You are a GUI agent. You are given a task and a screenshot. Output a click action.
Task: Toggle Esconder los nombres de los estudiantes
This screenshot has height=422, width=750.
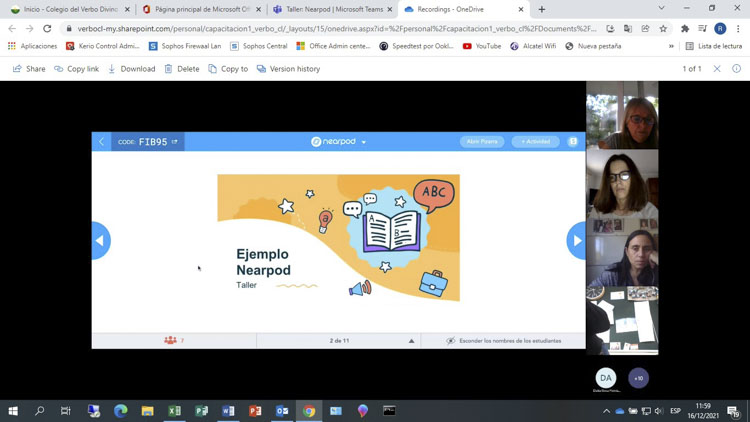click(x=504, y=341)
